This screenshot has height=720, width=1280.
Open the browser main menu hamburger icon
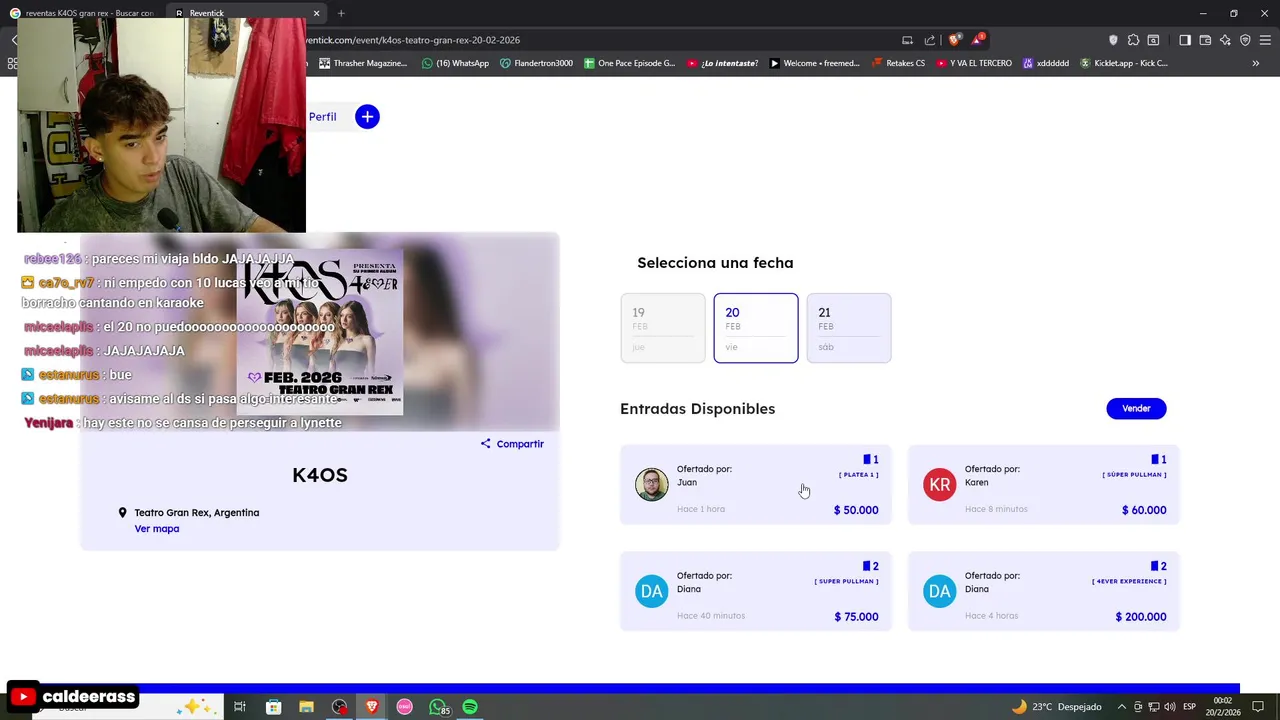[1265, 40]
